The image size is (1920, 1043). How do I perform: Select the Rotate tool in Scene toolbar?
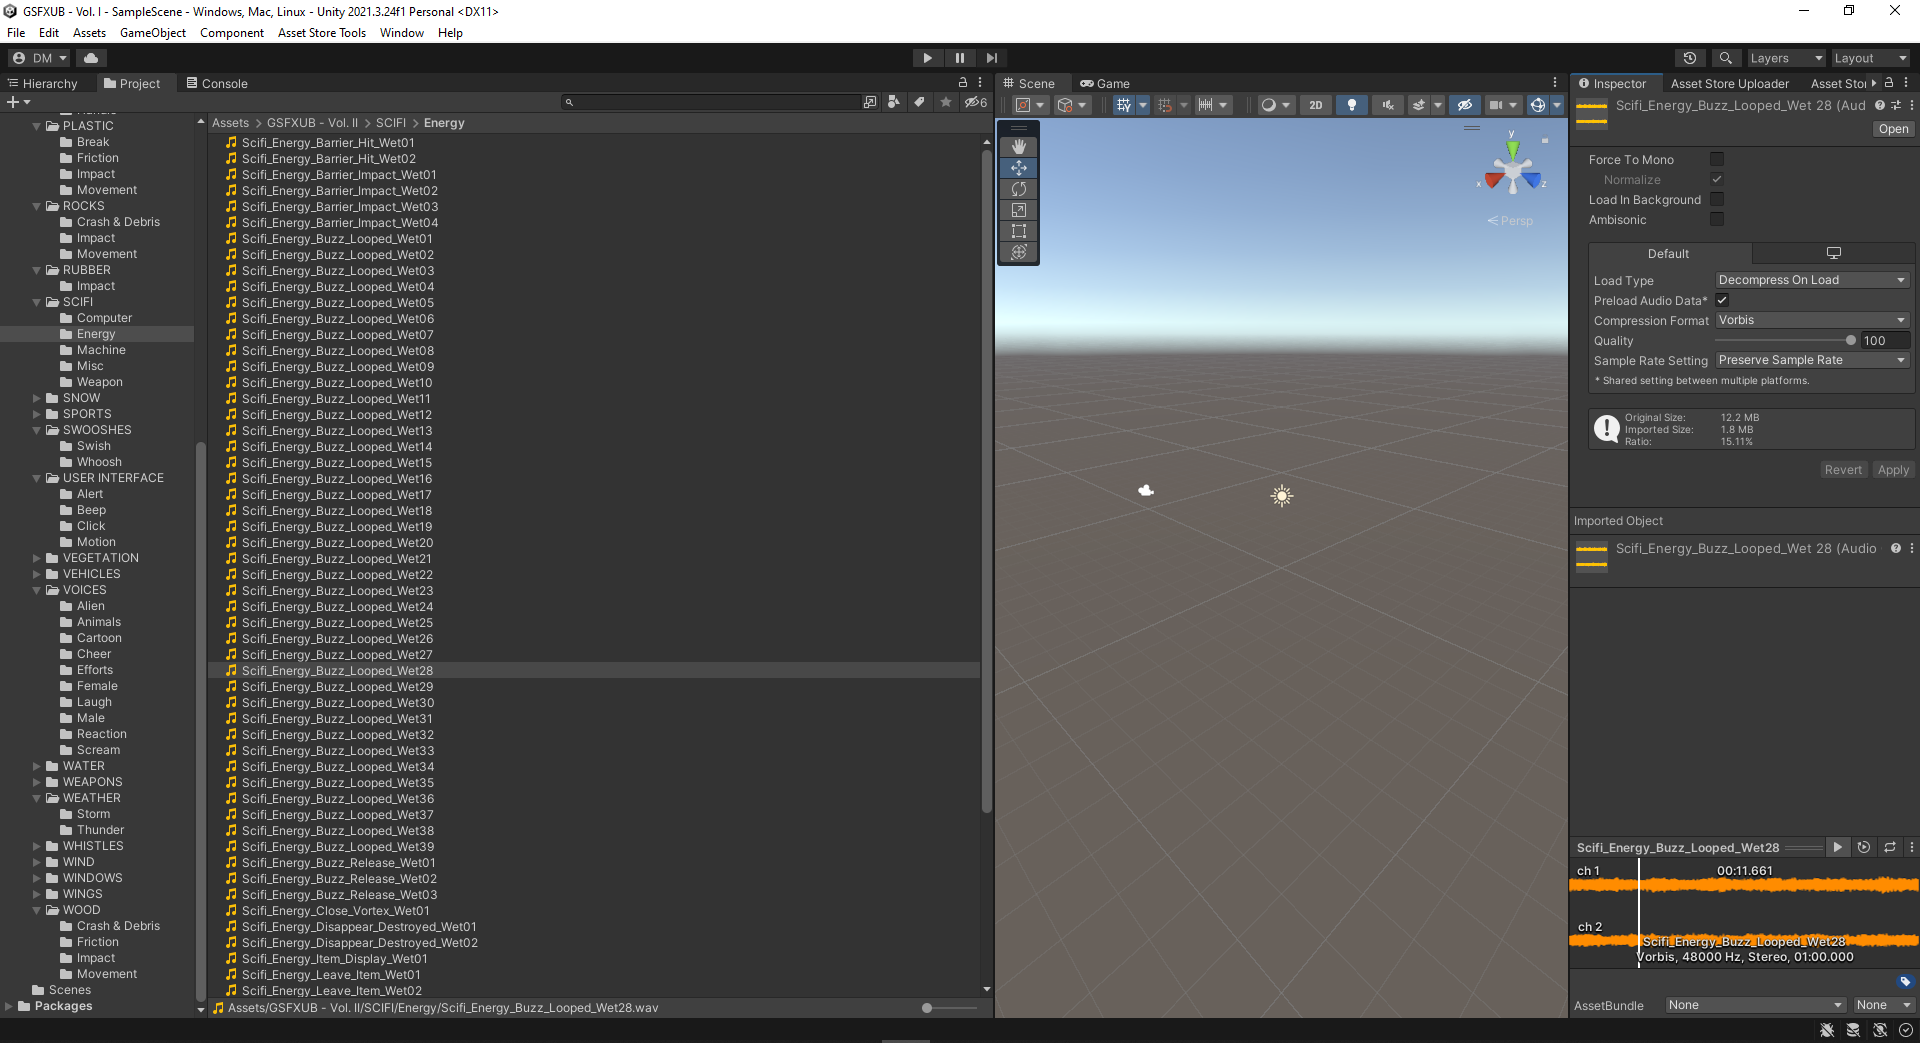tap(1019, 189)
